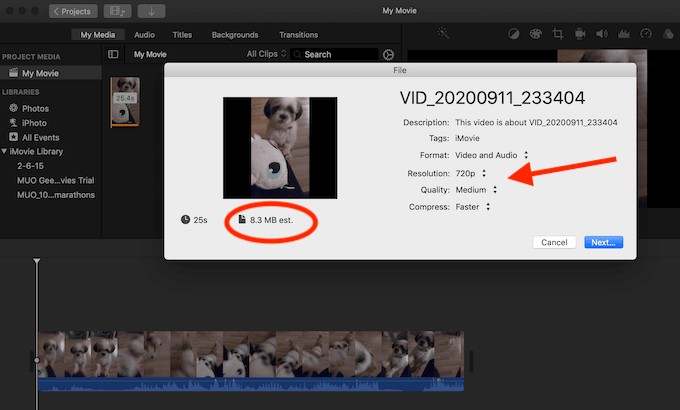This screenshot has width=680, height=410.
Task: Click the My Movie window title
Action: click(399, 11)
